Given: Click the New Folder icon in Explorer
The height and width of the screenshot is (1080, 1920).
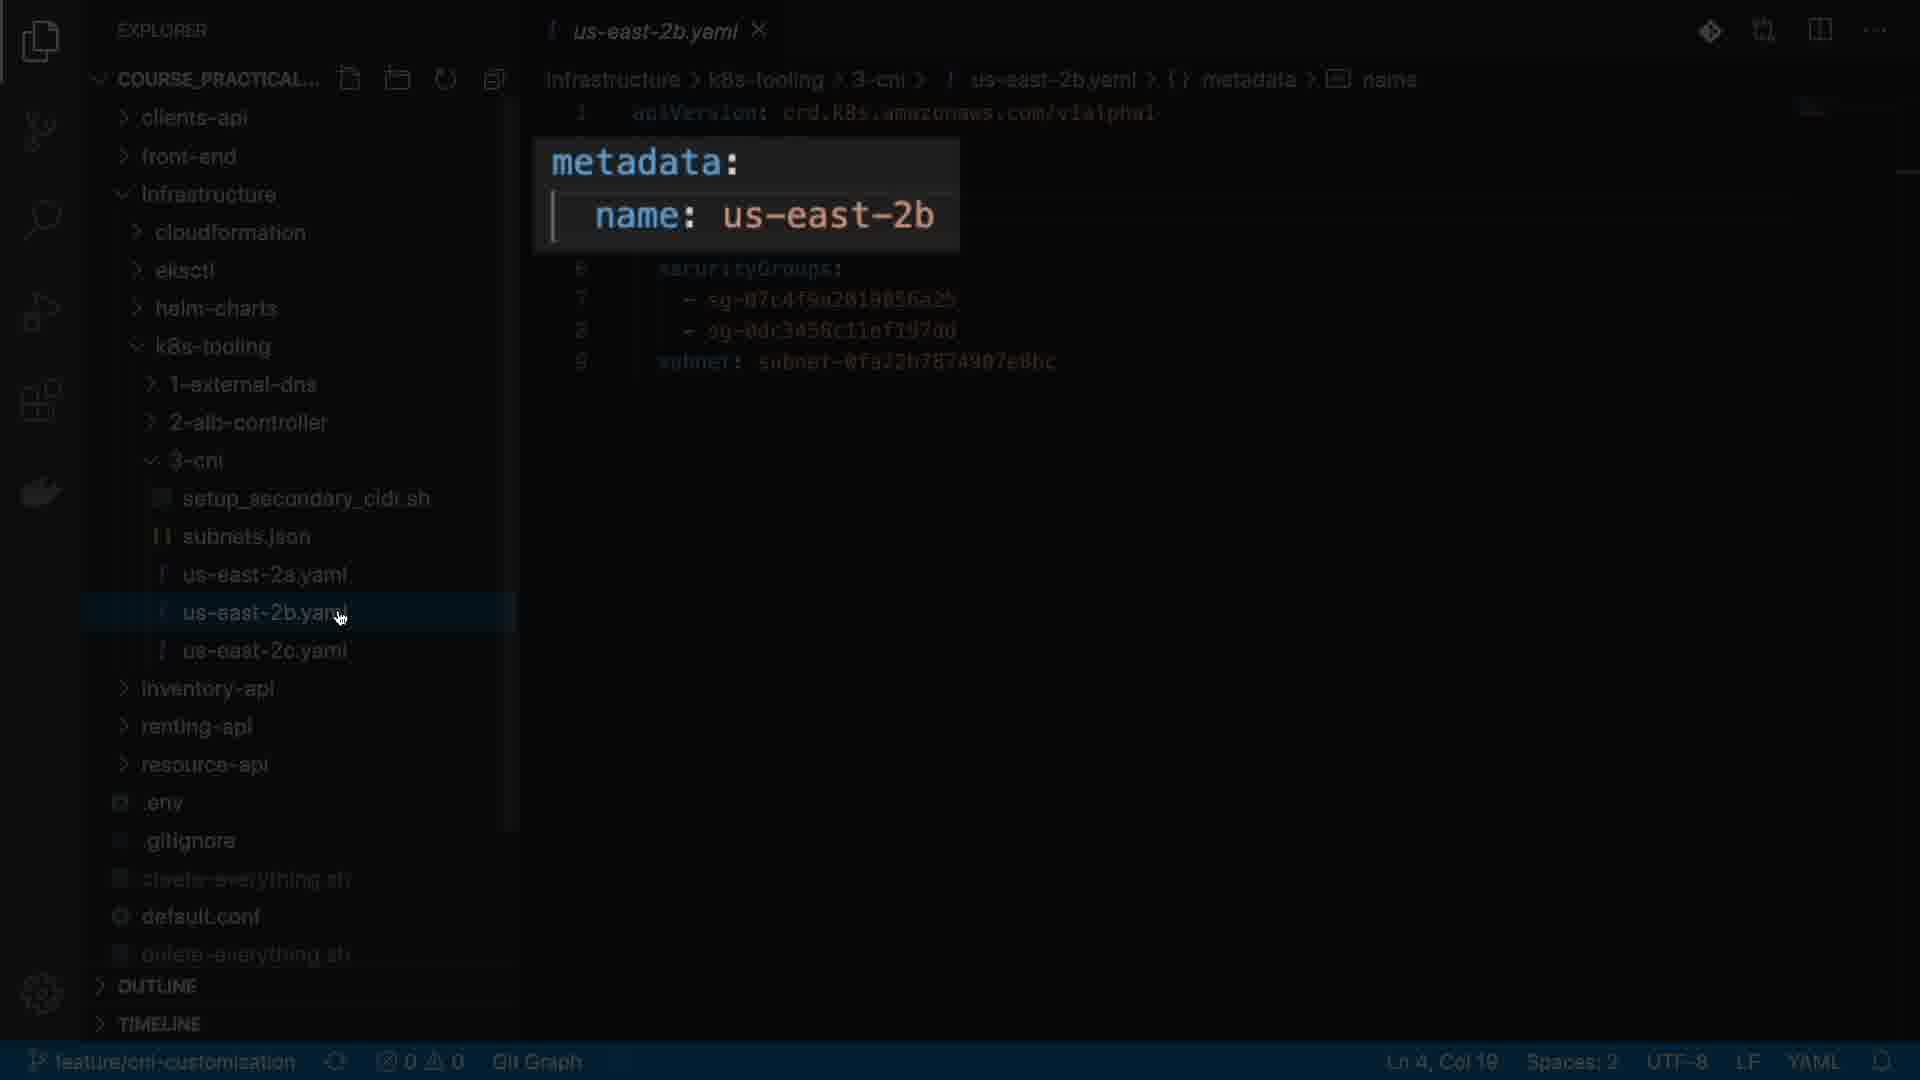Looking at the screenshot, I should 397,79.
